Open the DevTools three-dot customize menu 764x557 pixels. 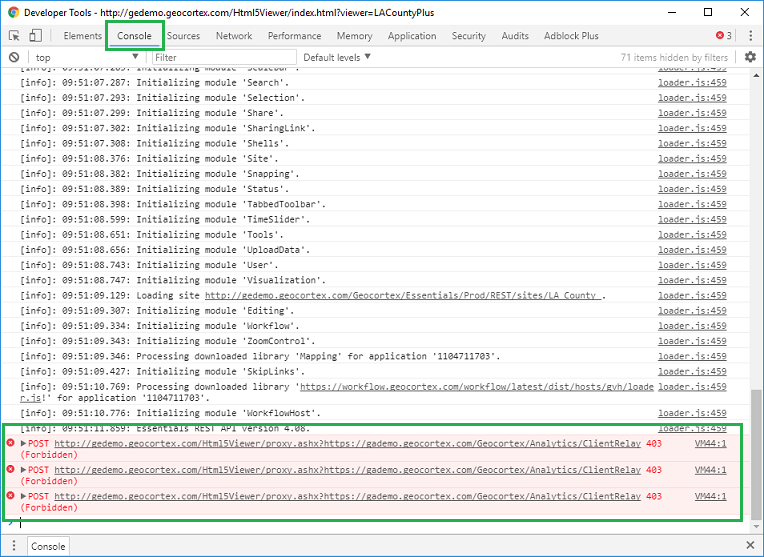pos(750,36)
